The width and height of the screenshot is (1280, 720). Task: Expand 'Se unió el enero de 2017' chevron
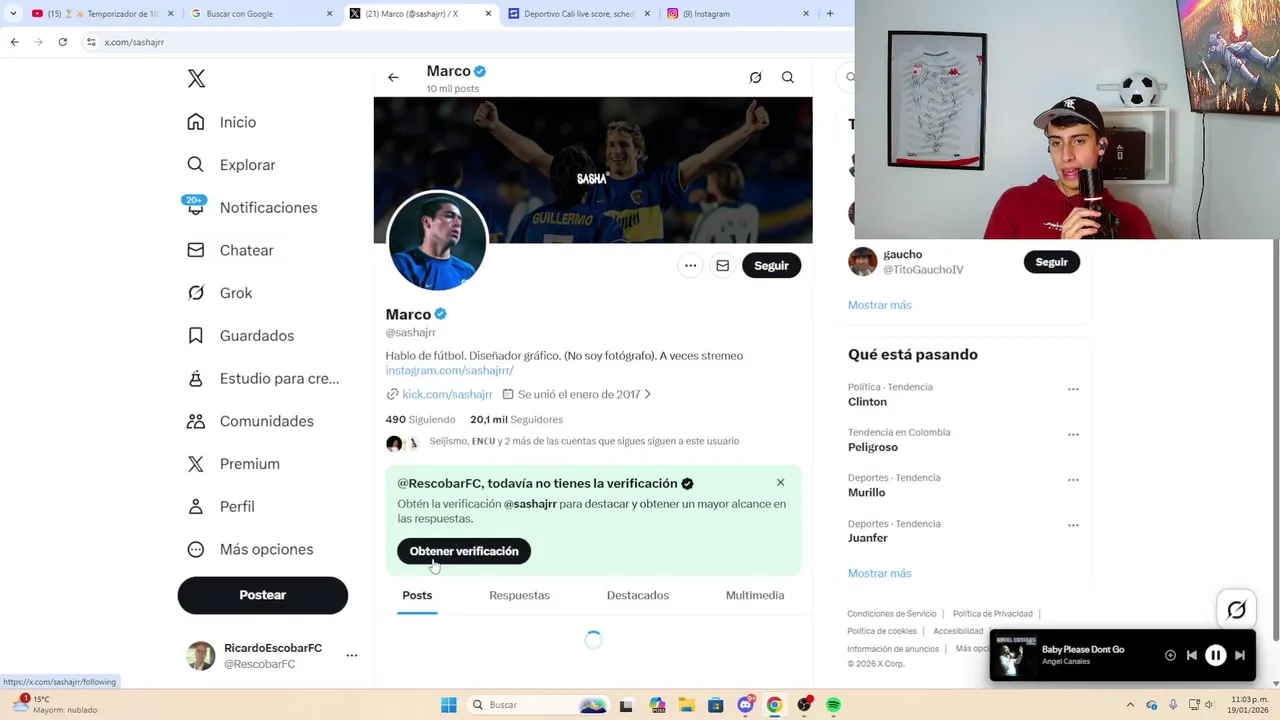coord(647,394)
